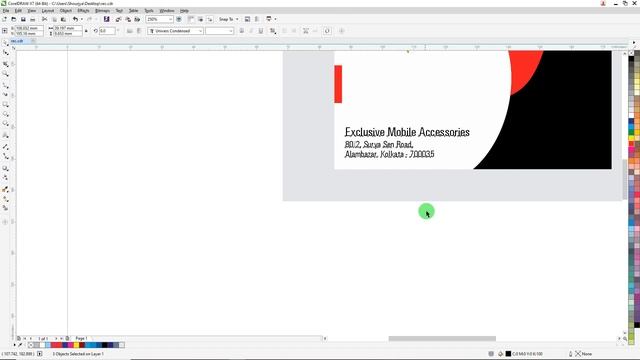Toggle Italic text formatting
Image resolution: width=640 pixels, height=360 pixels.
point(251,31)
